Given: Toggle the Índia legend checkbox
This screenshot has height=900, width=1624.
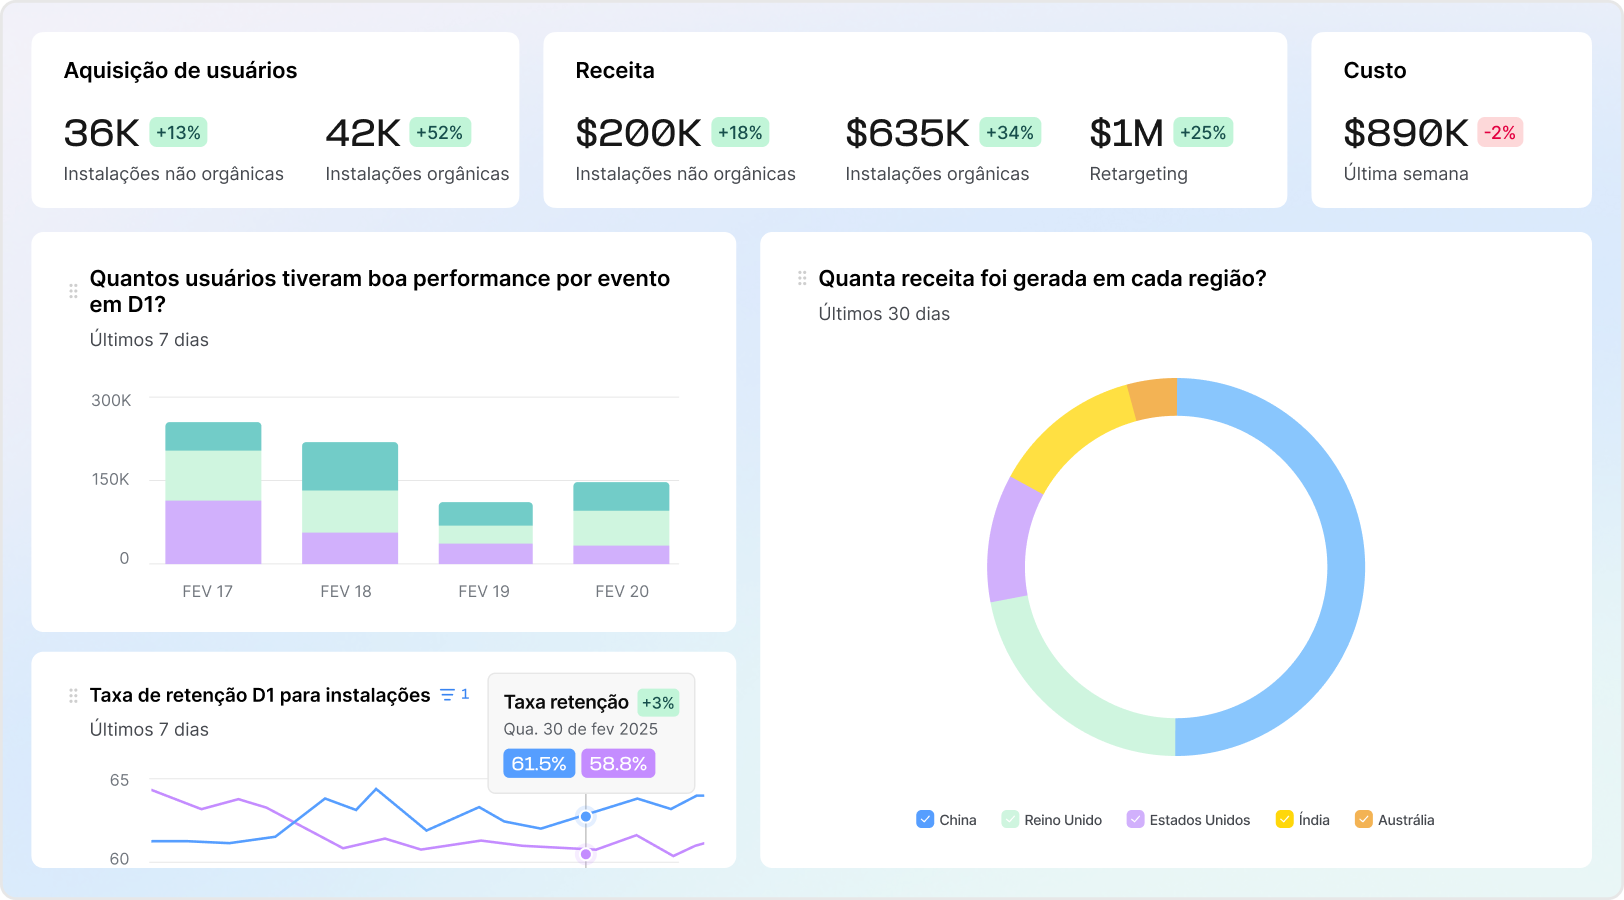Looking at the screenshot, I should pos(1284,819).
